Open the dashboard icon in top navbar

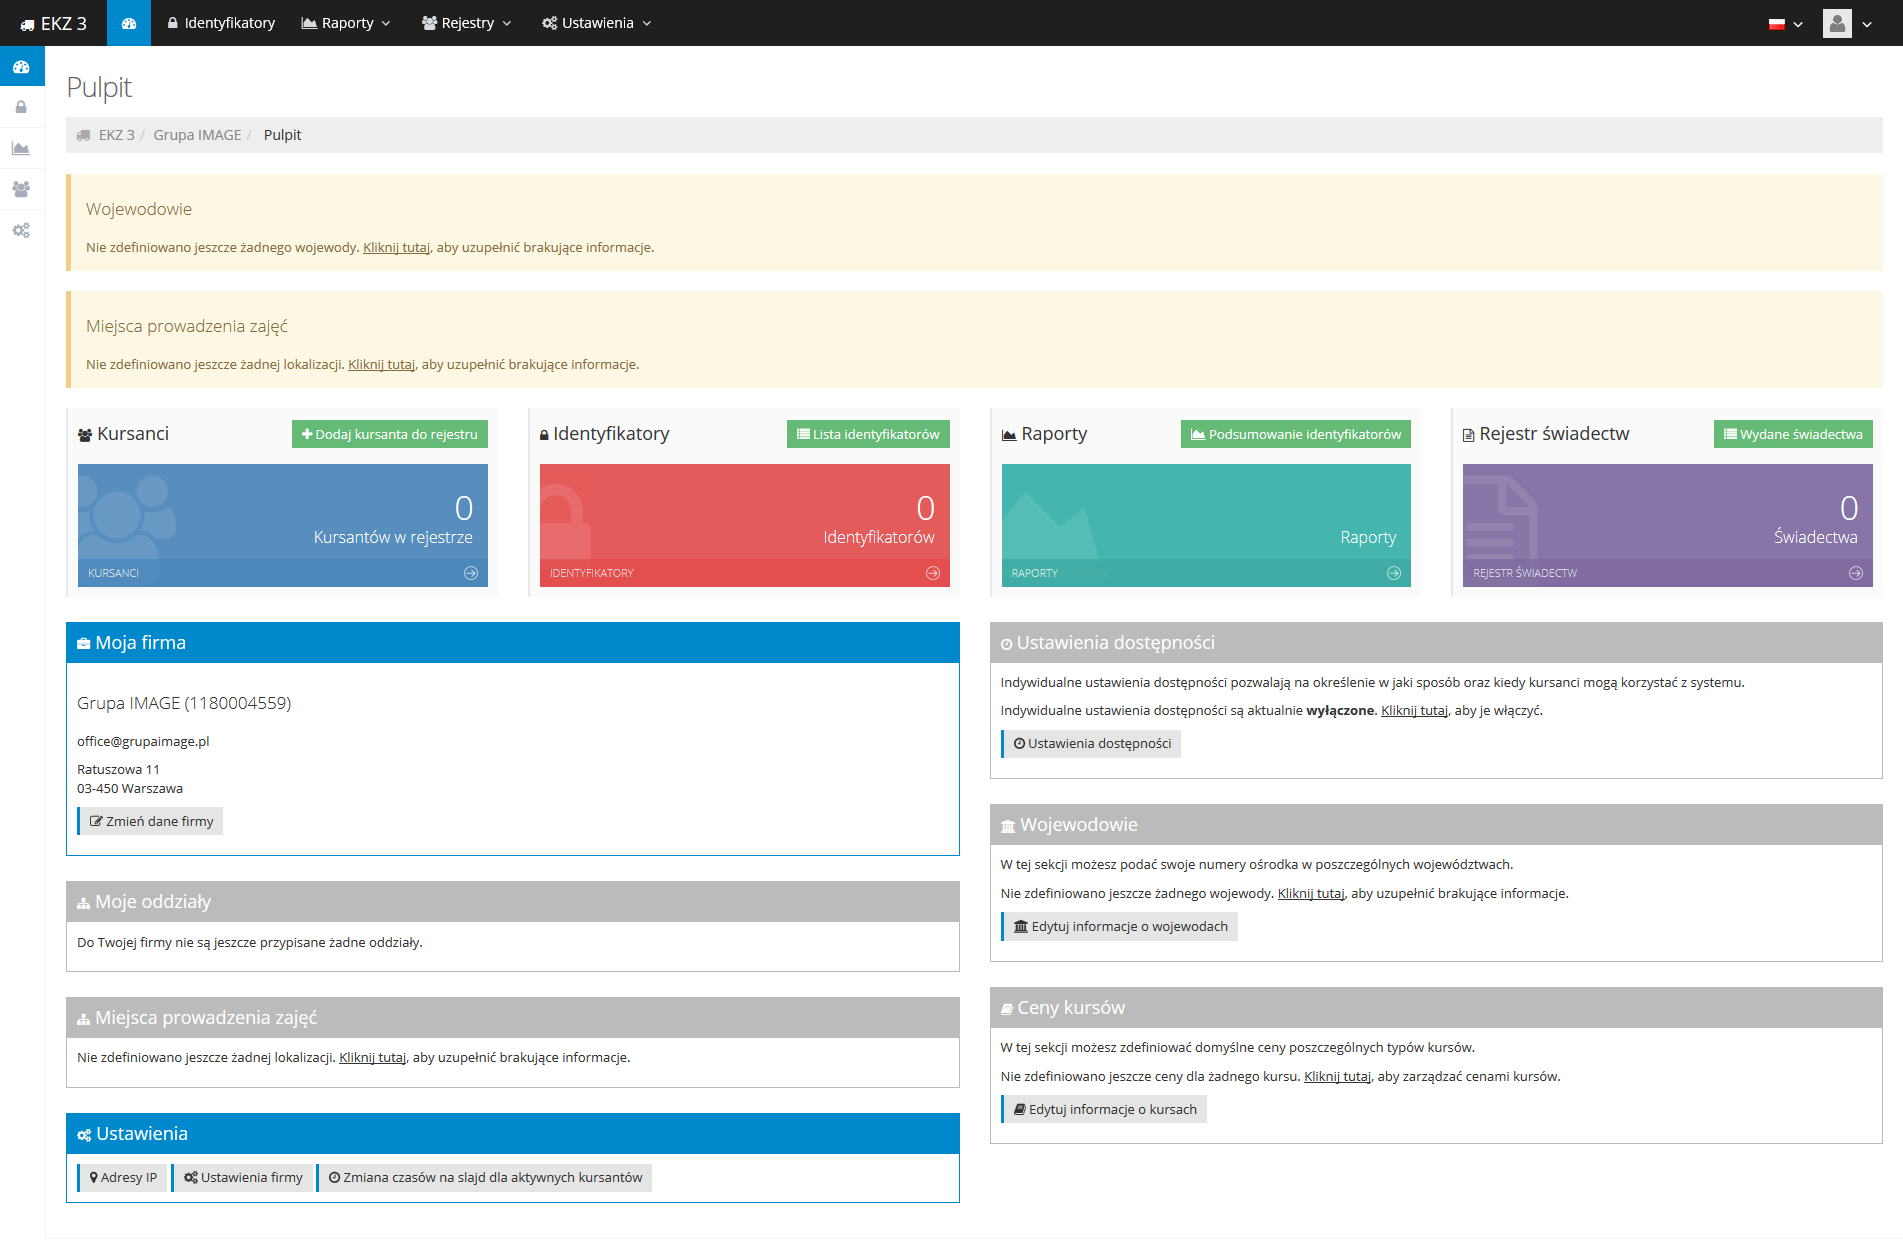pyautogui.click(x=129, y=23)
